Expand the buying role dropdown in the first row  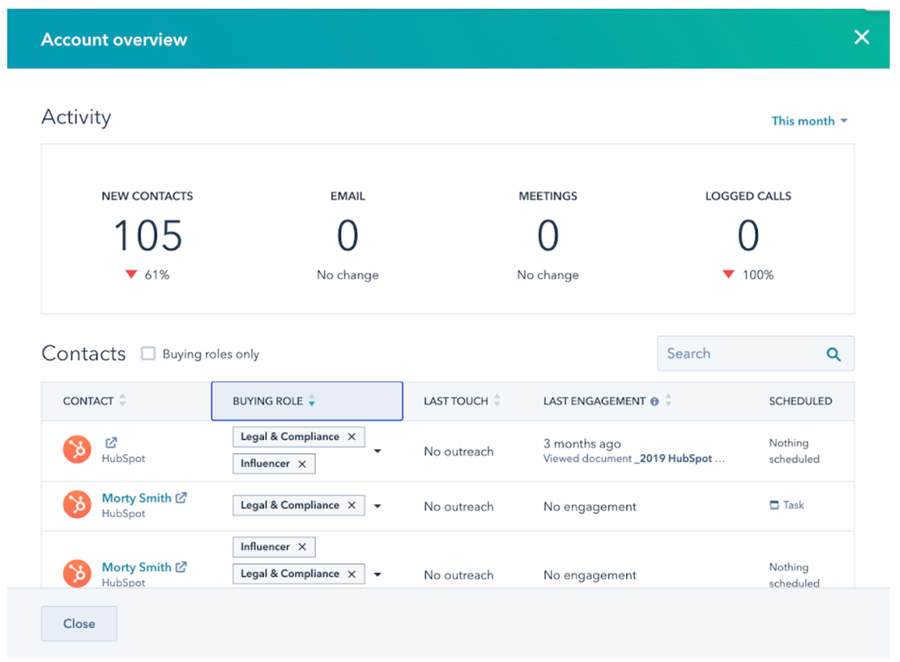click(378, 451)
